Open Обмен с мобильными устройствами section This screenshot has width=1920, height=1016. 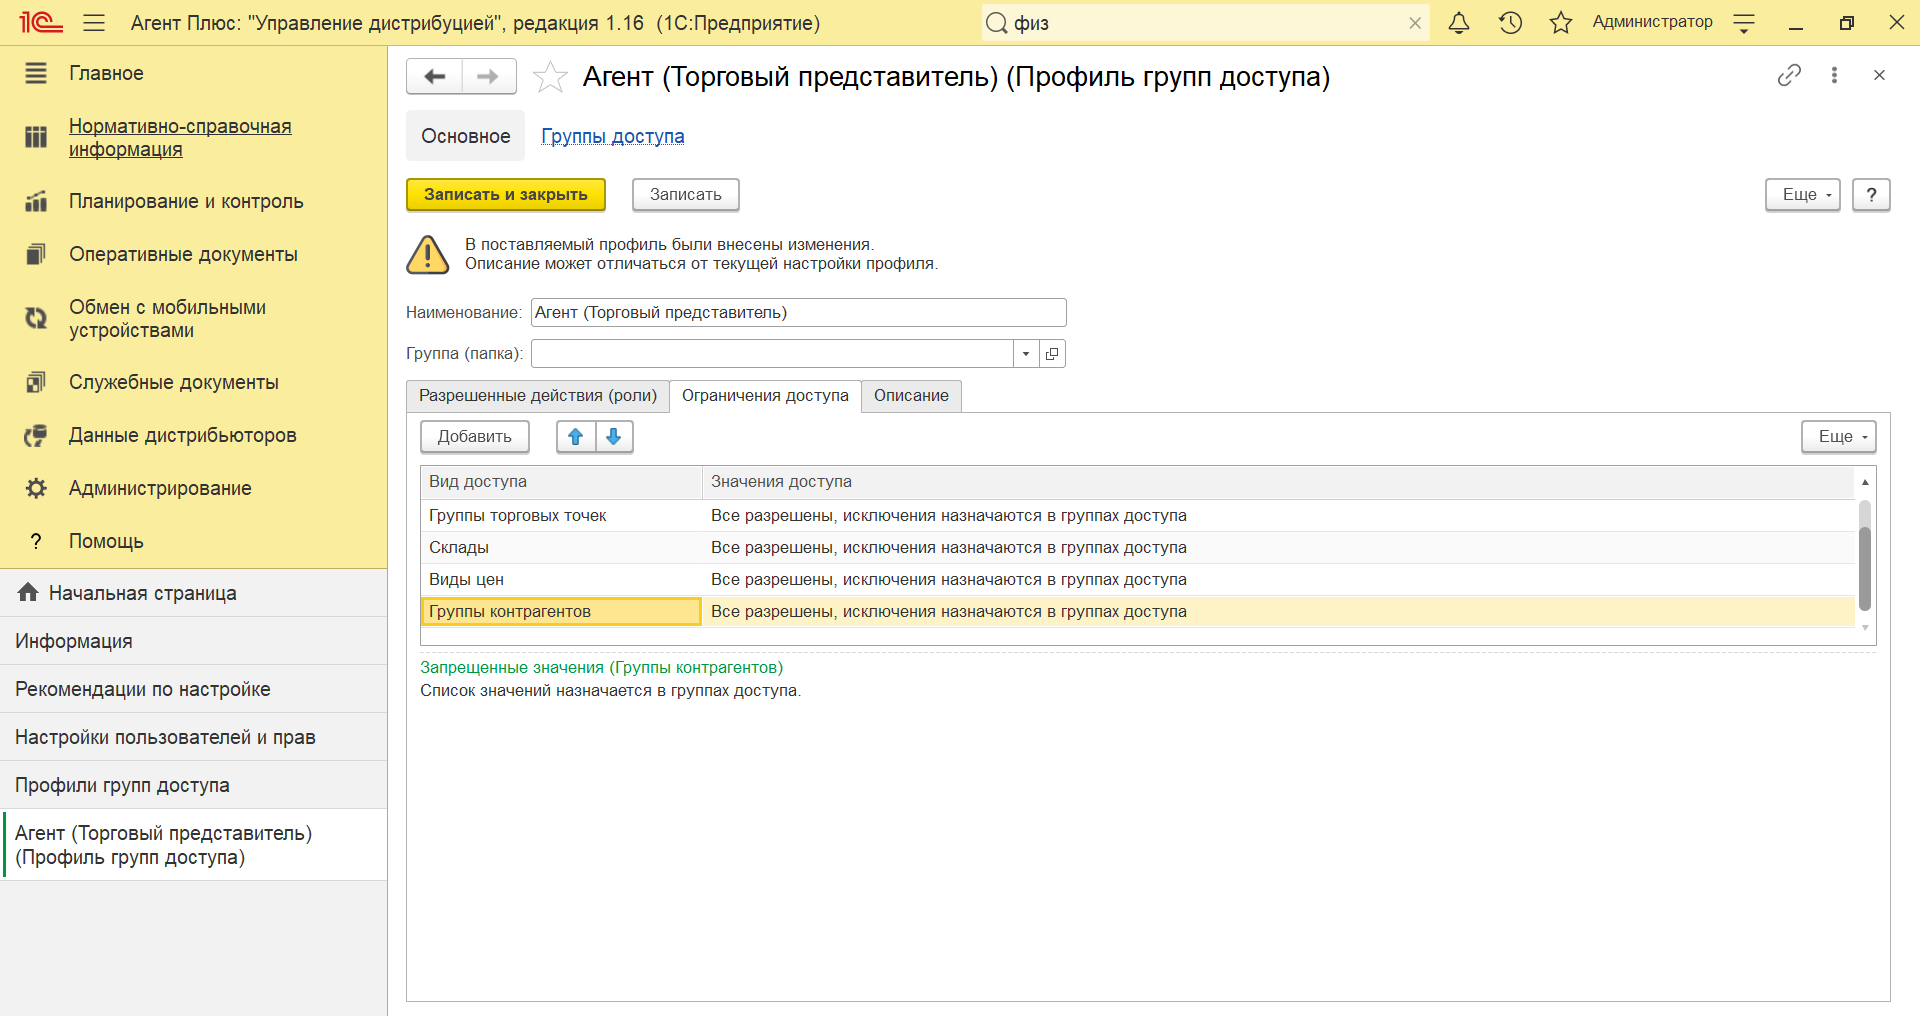click(167, 319)
